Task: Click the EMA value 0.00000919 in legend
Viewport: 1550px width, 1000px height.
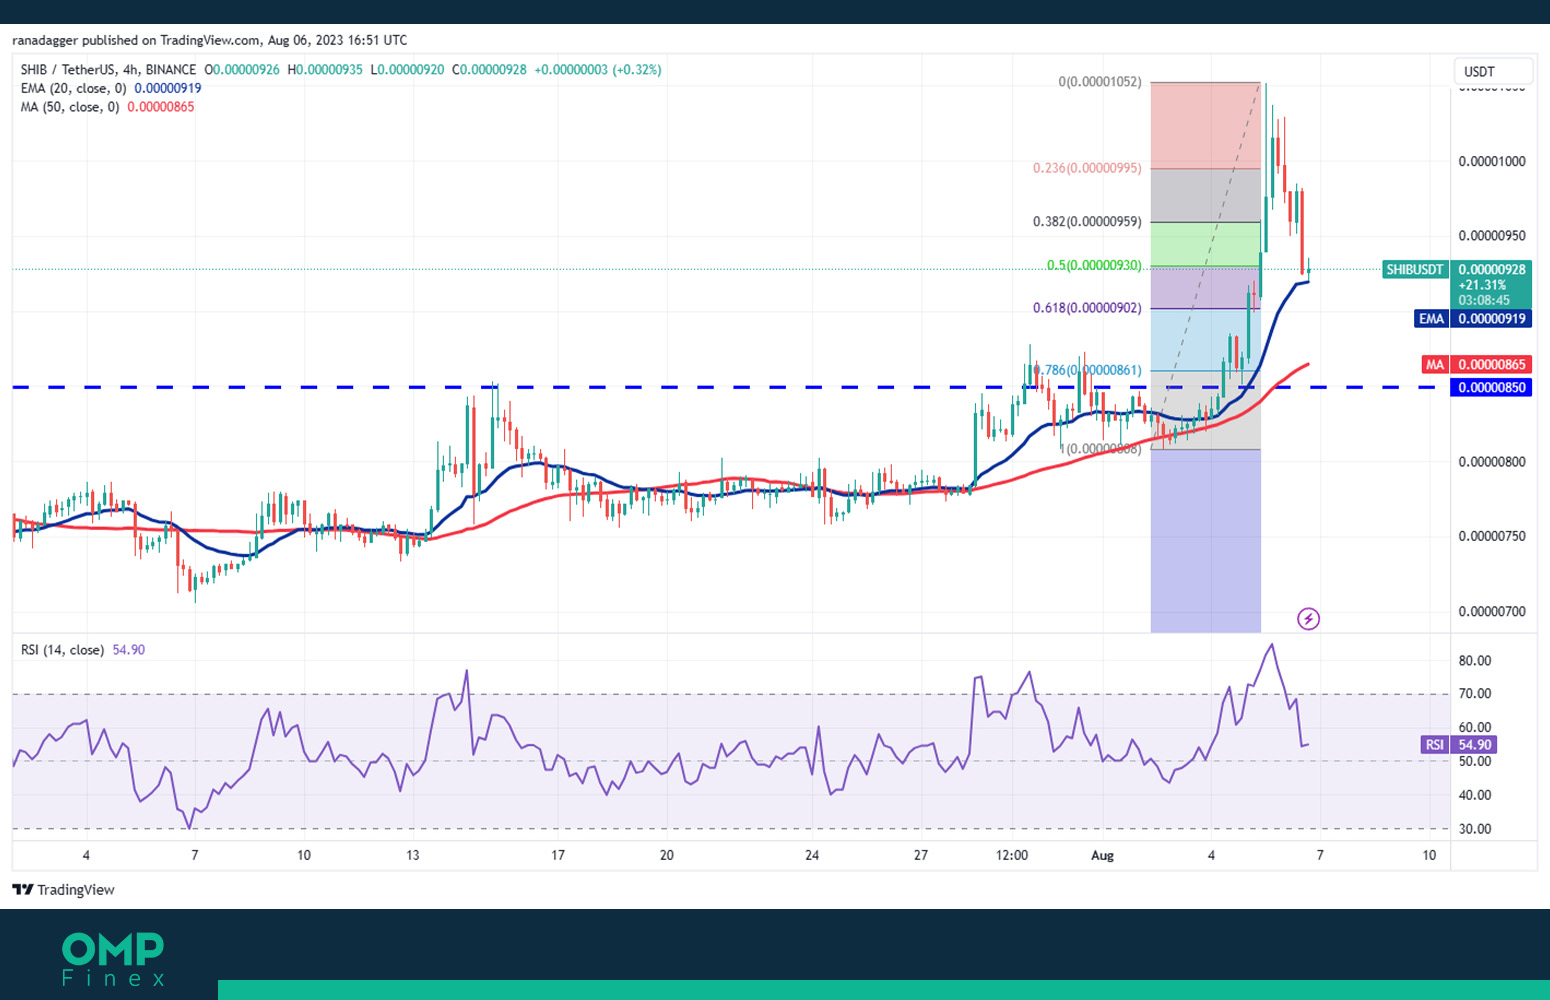Action: (168, 88)
